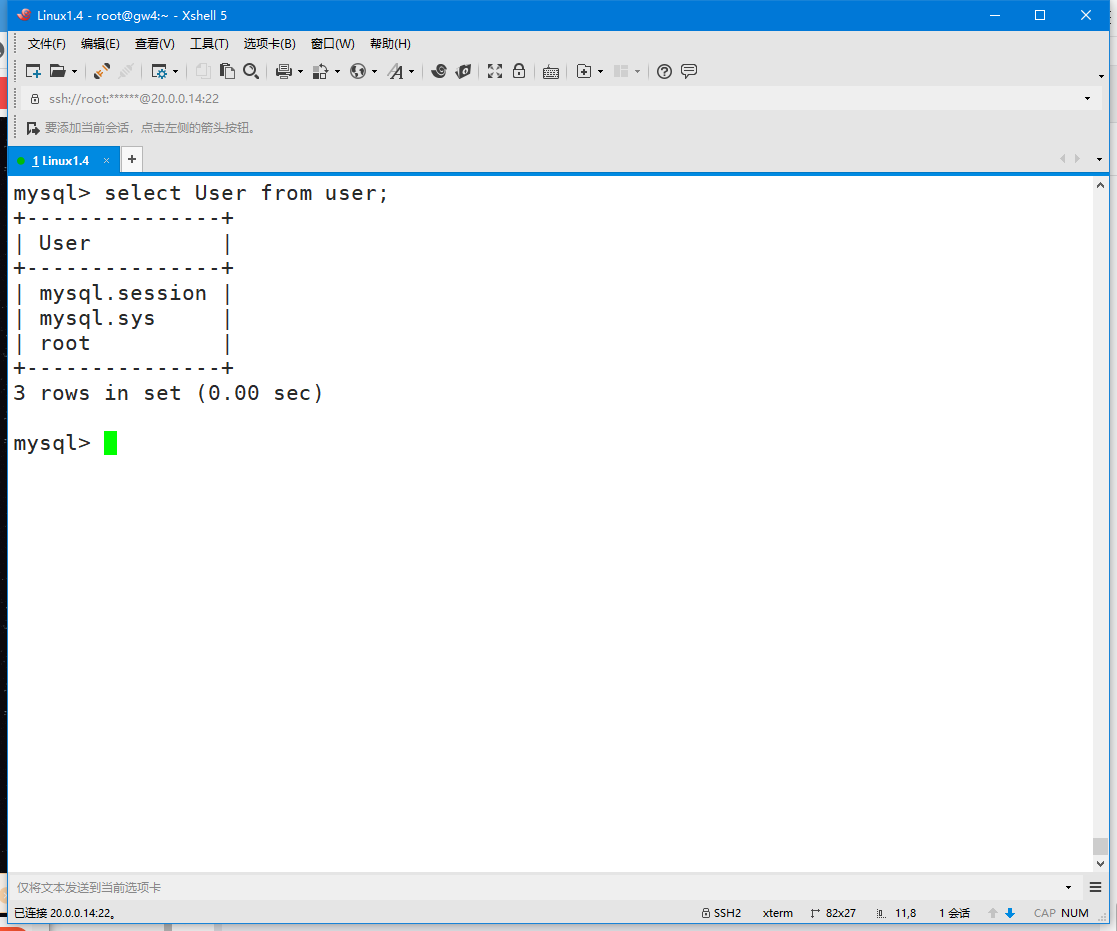
Task: Expand the address bar history dropdown
Action: (1087, 98)
